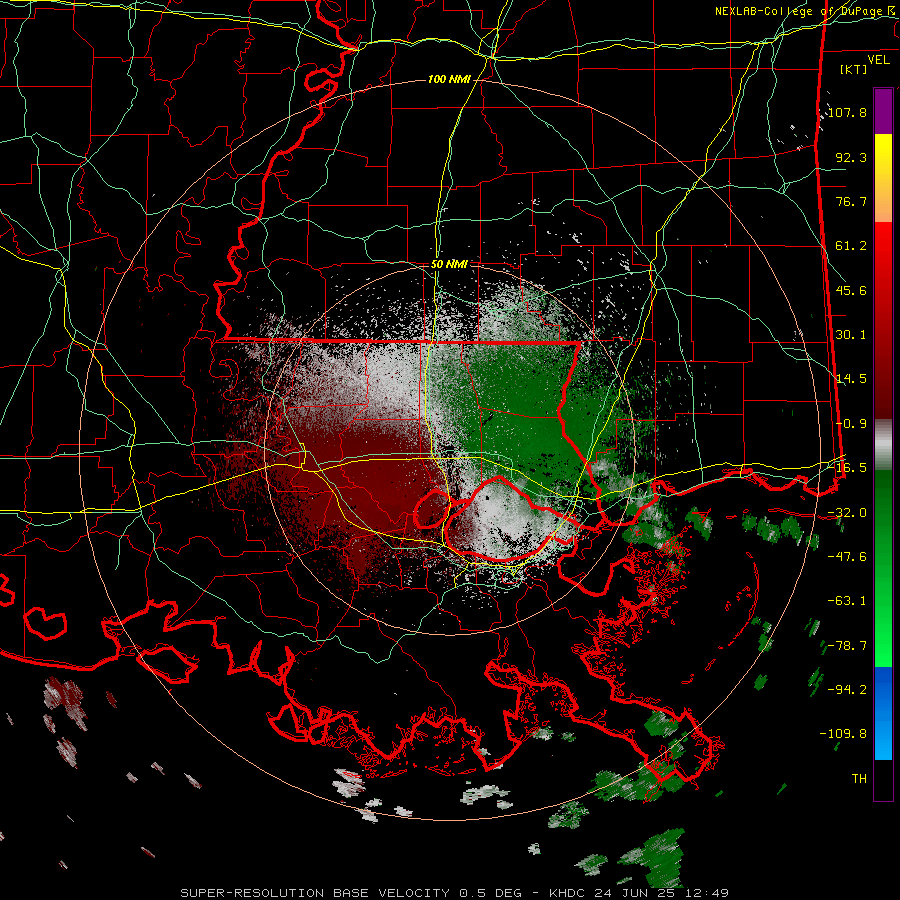
Task: Click the -47.6 value on velocity scale
Action: (847, 557)
